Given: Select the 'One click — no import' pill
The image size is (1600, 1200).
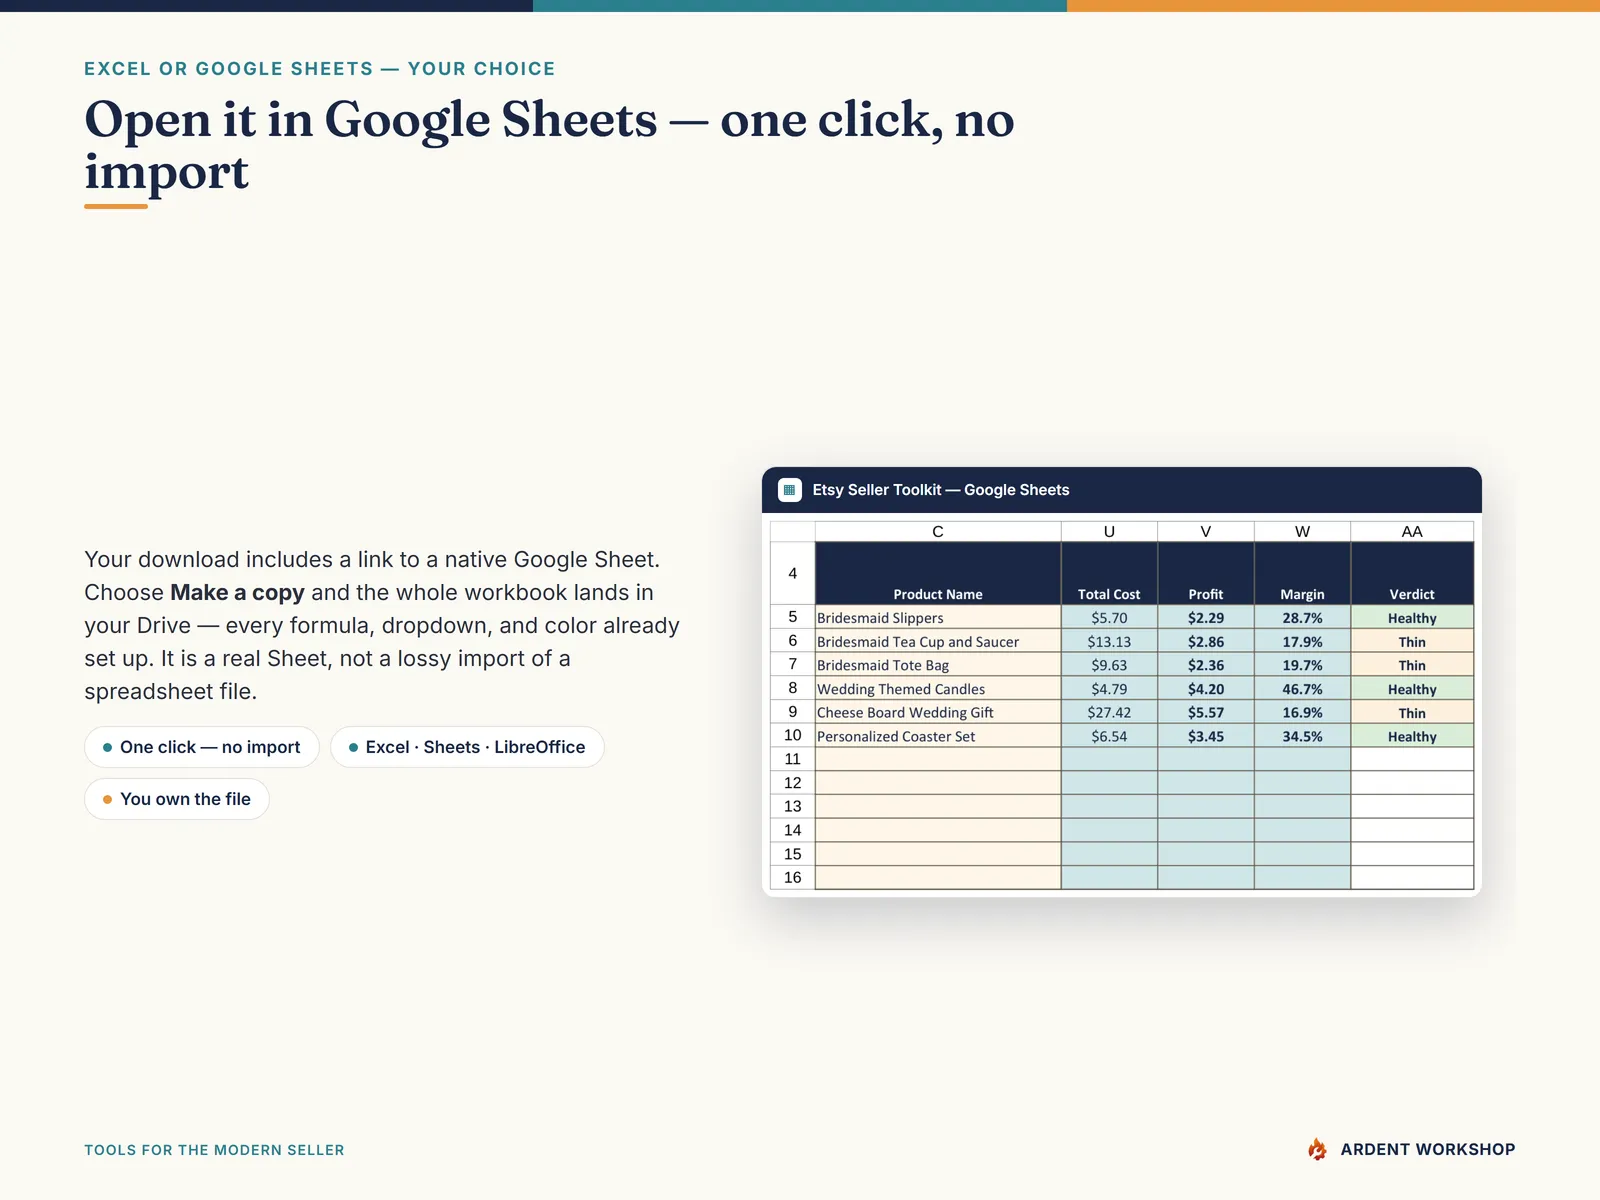Looking at the screenshot, I should tap(202, 747).
